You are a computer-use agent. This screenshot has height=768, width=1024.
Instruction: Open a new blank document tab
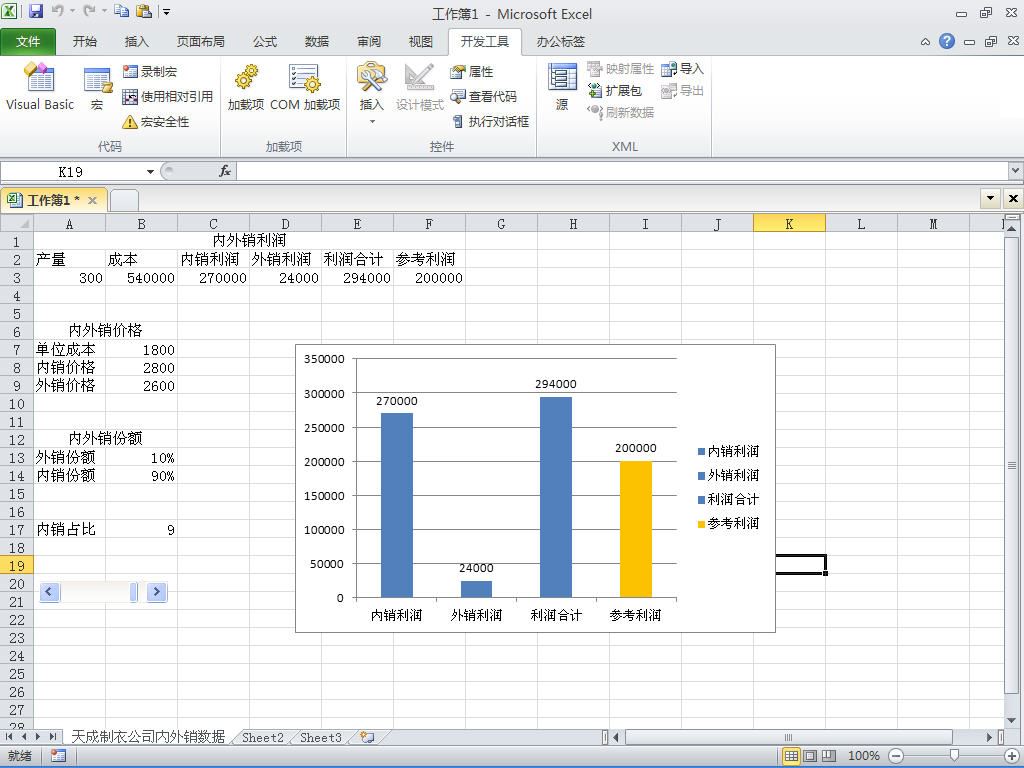coord(124,200)
